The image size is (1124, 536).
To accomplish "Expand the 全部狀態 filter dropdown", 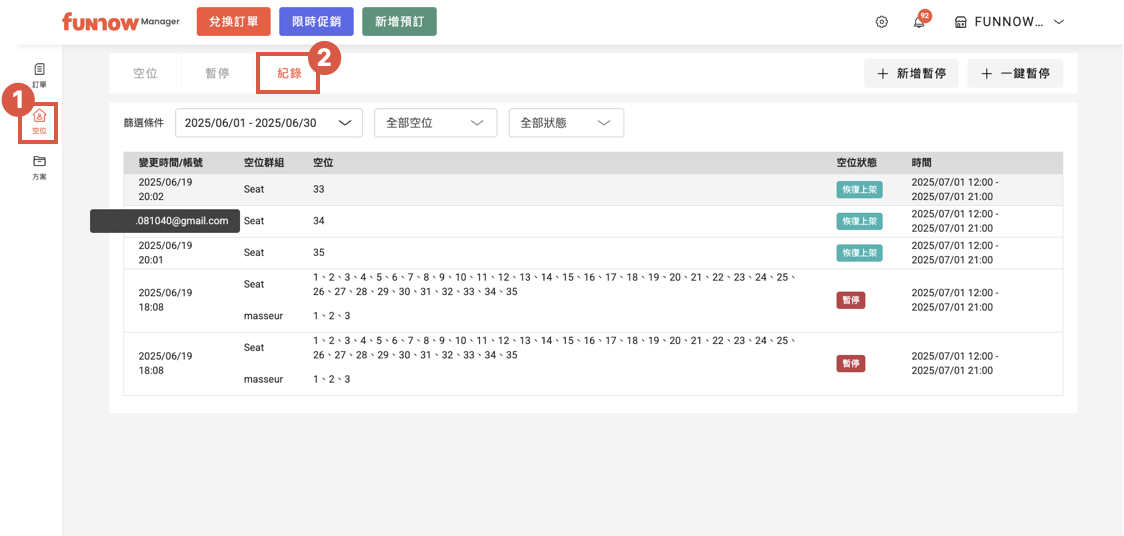I will pyautogui.click(x=566, y=123).
